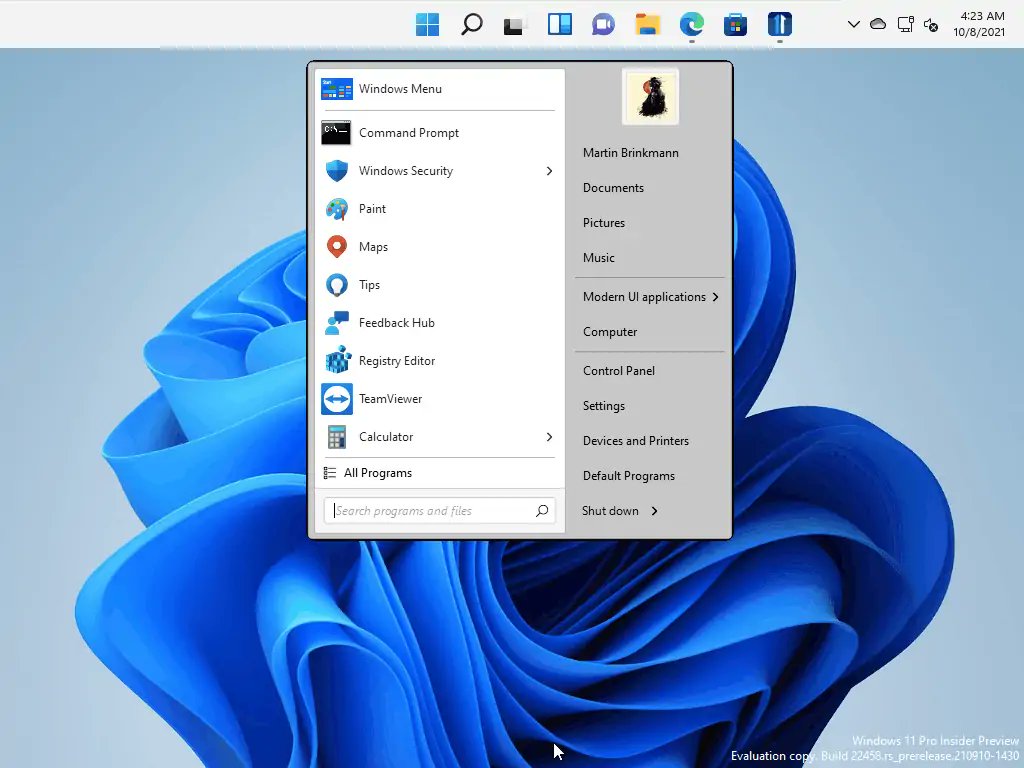
Task: Open the Widgets panel icon
Action: [x=560, y=25]
